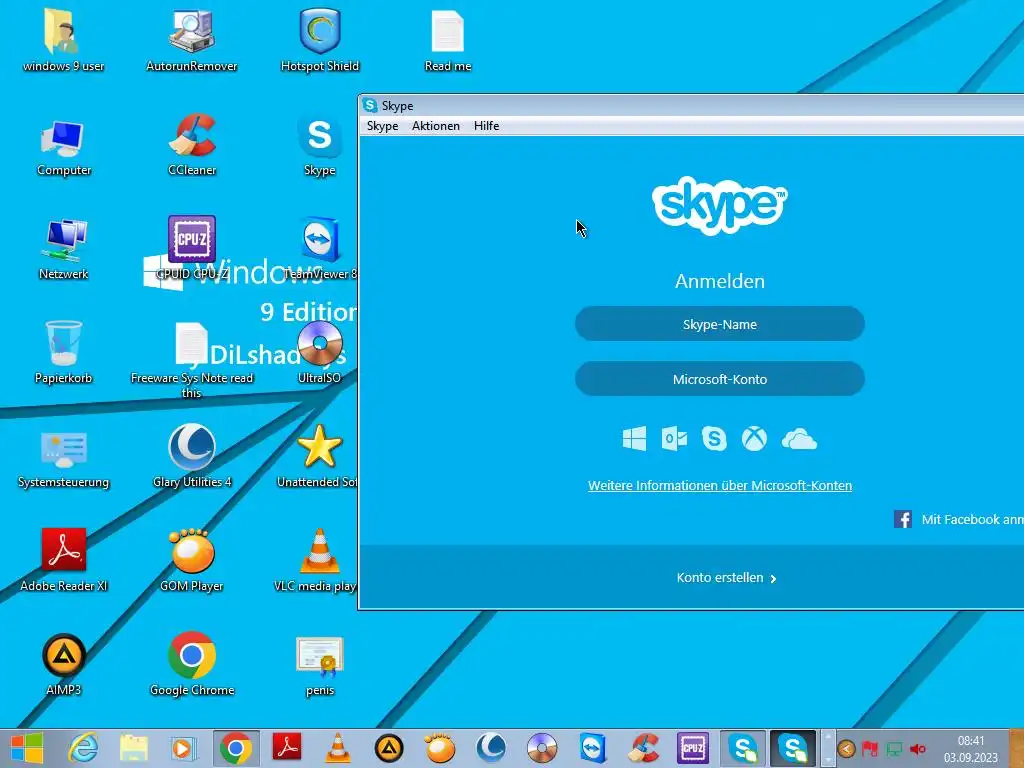The height and width of the screenshot is (768, 1024).
Task: Select Adobe Reader XI desktop icon
Action: pos(63,560)
